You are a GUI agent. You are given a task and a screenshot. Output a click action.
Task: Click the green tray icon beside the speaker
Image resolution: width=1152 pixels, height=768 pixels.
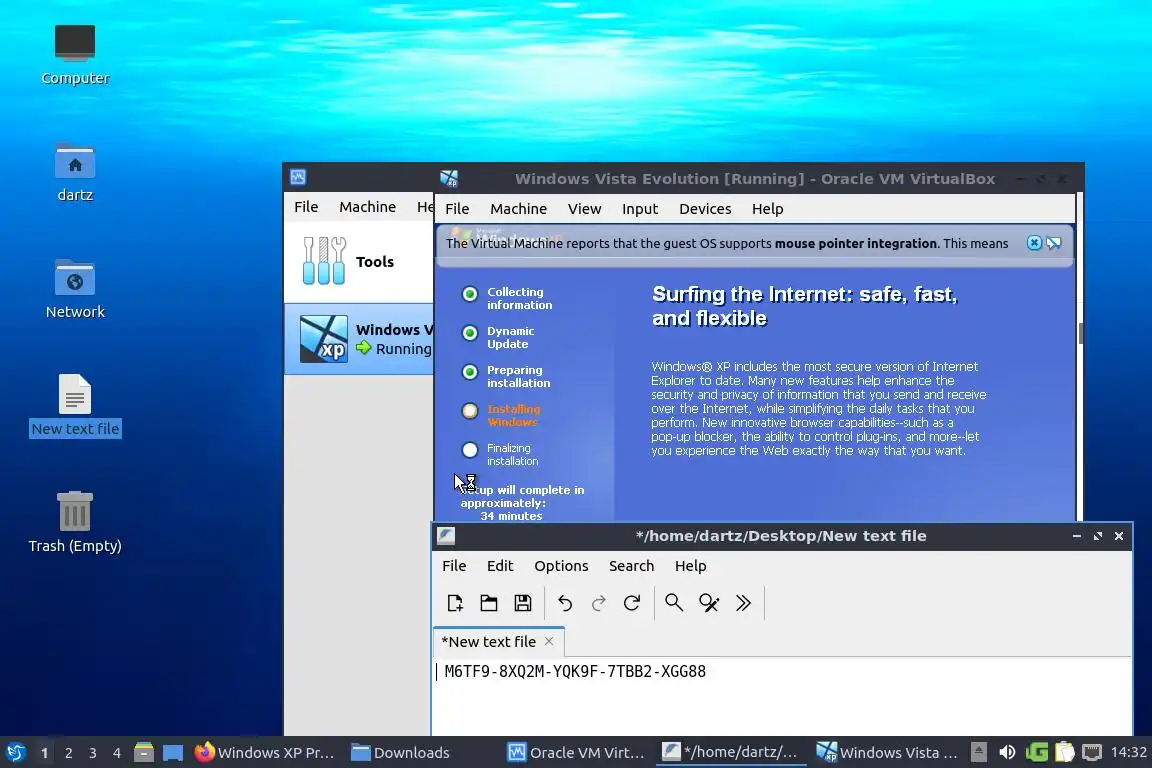click(x=1037, y=753)
